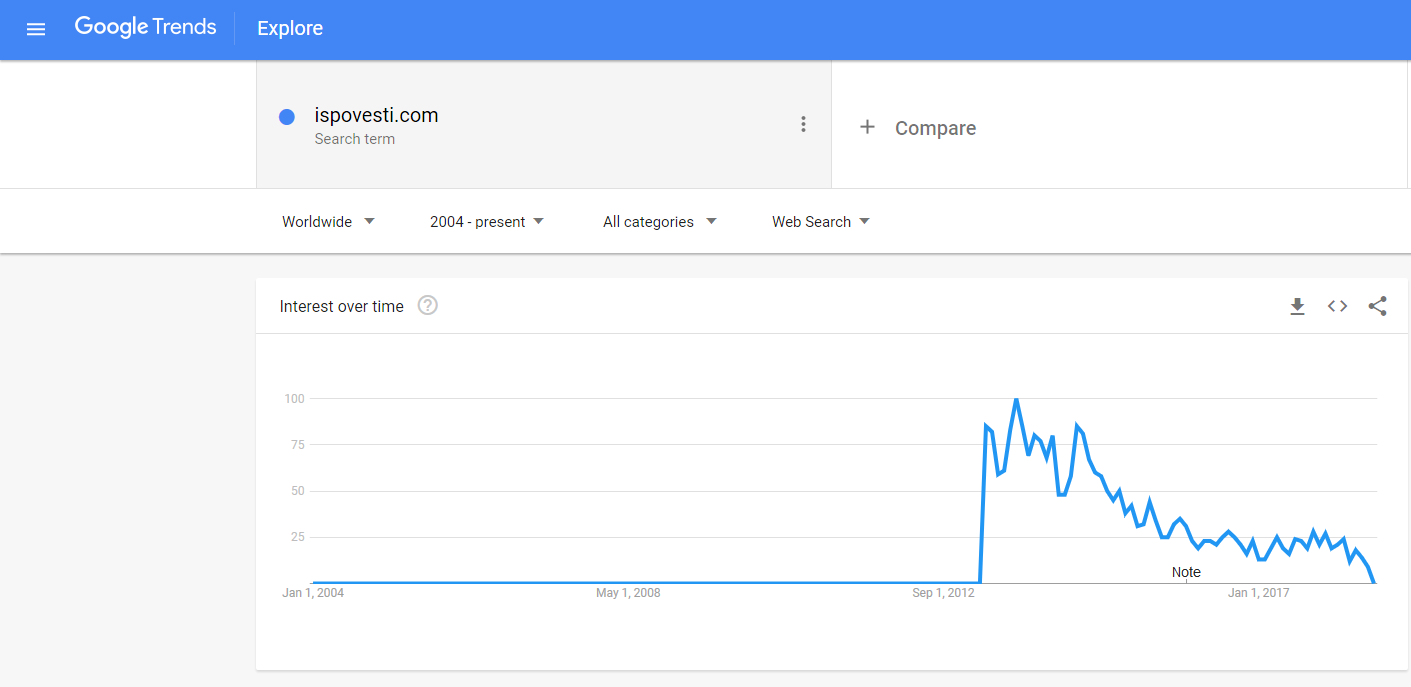Image resolution: width=1411 pixels, height=687 pixels.
Task: Expand the All categories dropdown
Action: (660, 222)
